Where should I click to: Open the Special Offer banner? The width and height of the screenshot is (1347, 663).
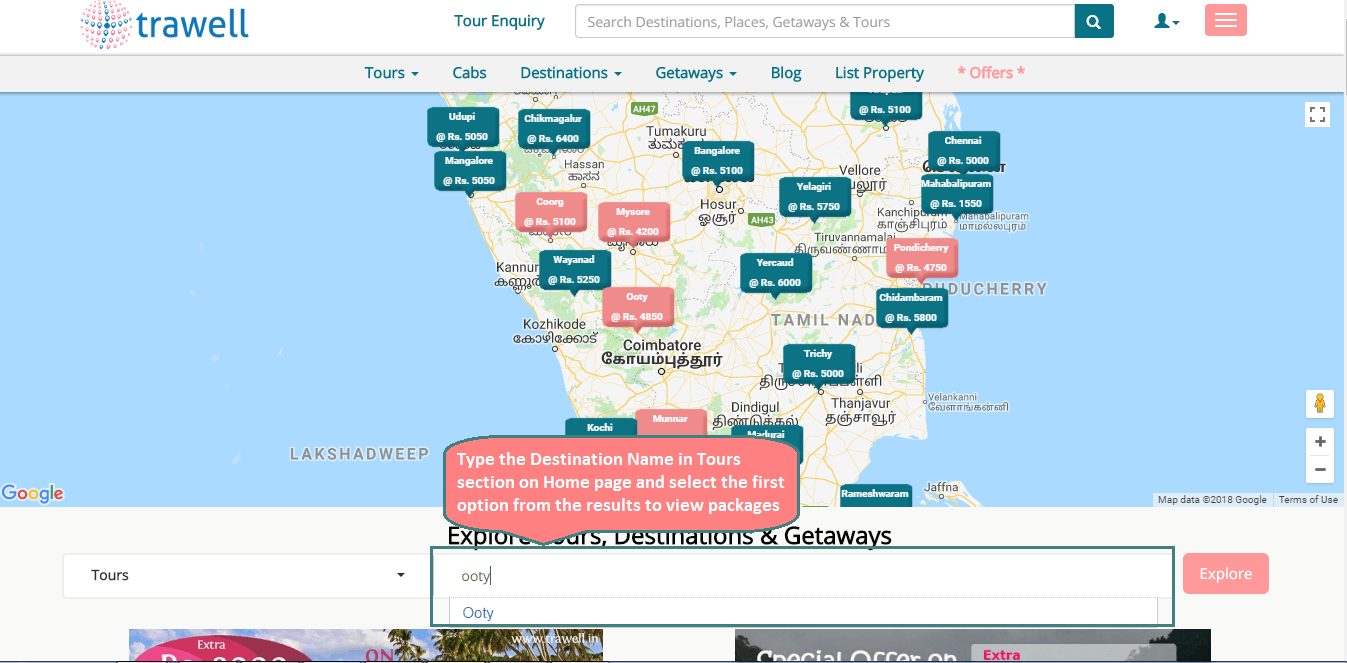pyautogui.click(x=972, y=646)
